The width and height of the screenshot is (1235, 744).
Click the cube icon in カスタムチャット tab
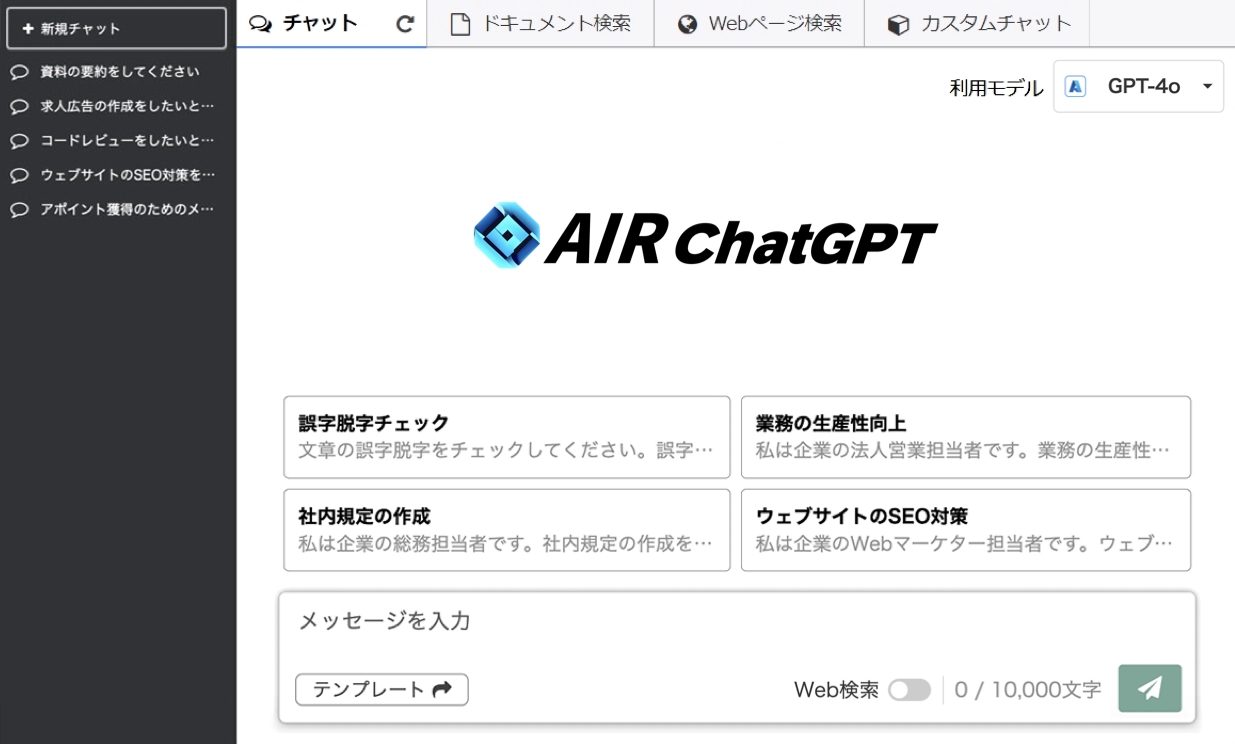(898, 24)
